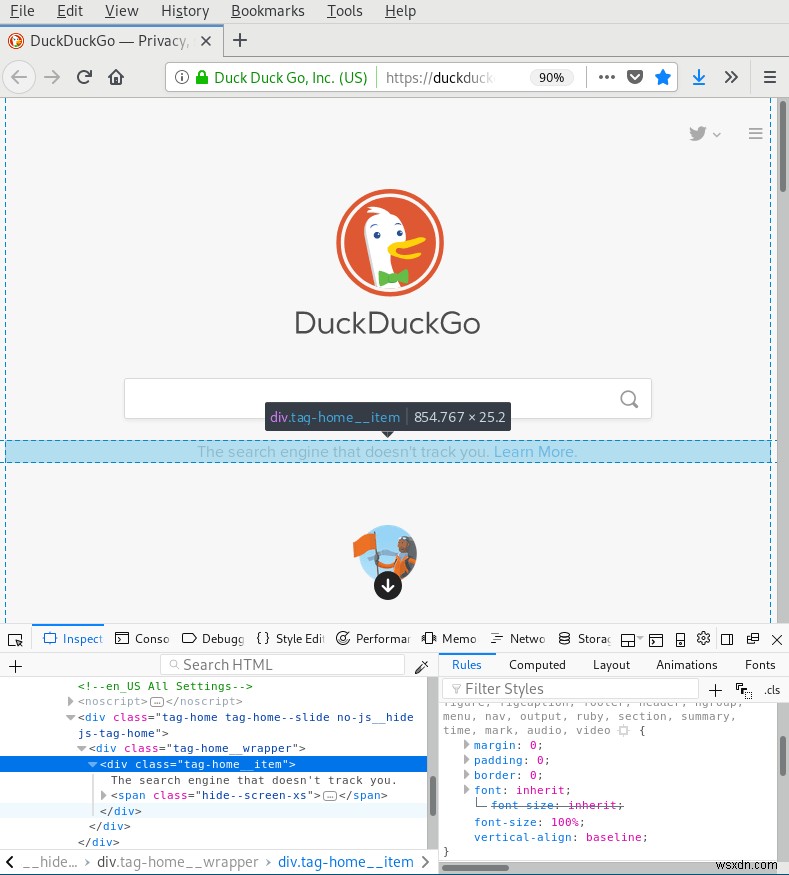Open the Twitter dropdown on page
Viewport: 789px width, 875px height.
click(705, 134)
